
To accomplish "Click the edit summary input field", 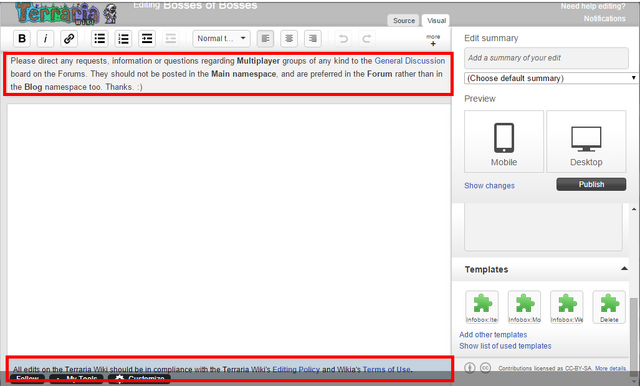I will point(546,58).
